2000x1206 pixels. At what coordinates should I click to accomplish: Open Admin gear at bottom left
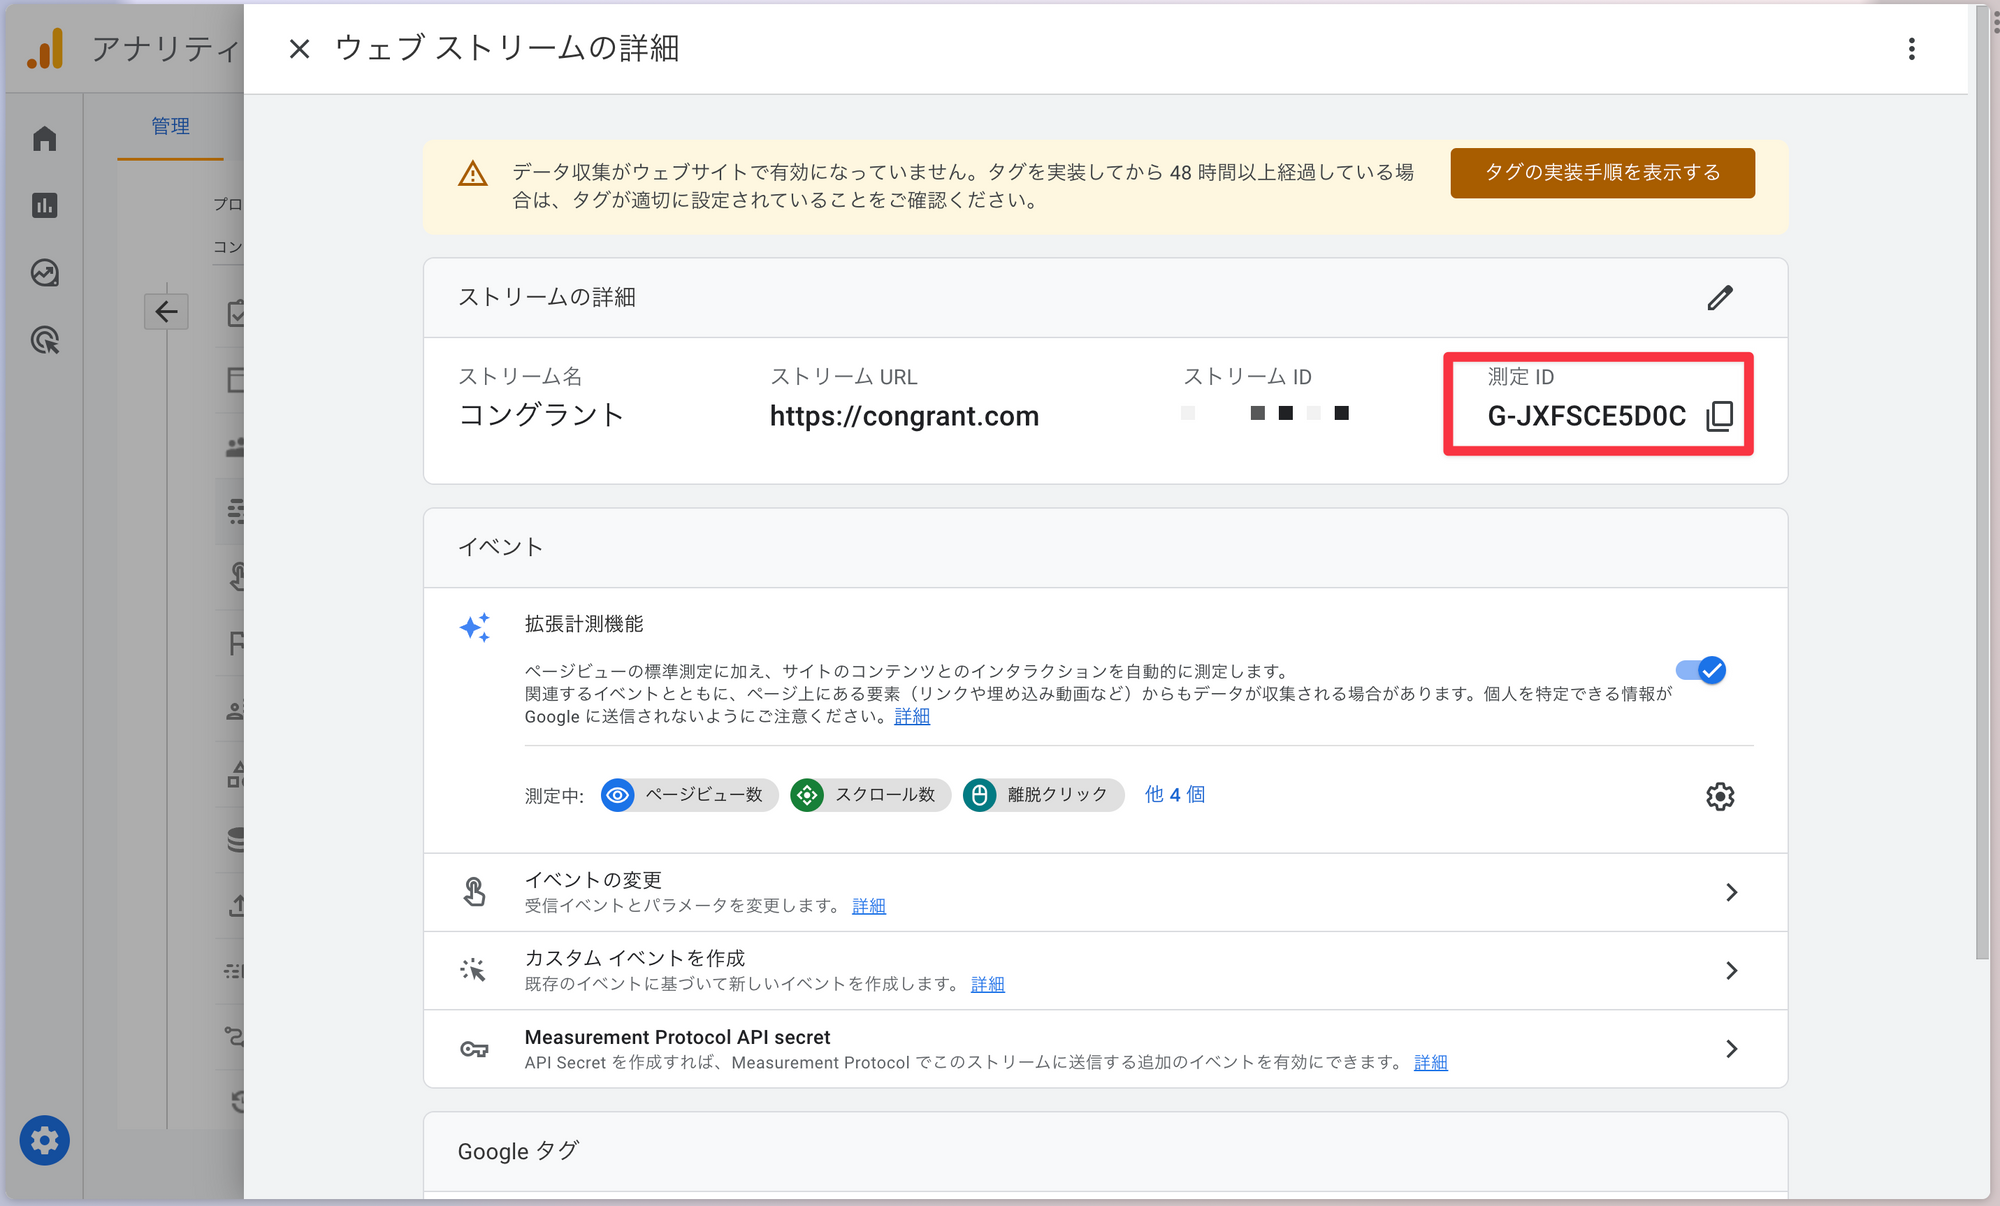coord(44,1140)
